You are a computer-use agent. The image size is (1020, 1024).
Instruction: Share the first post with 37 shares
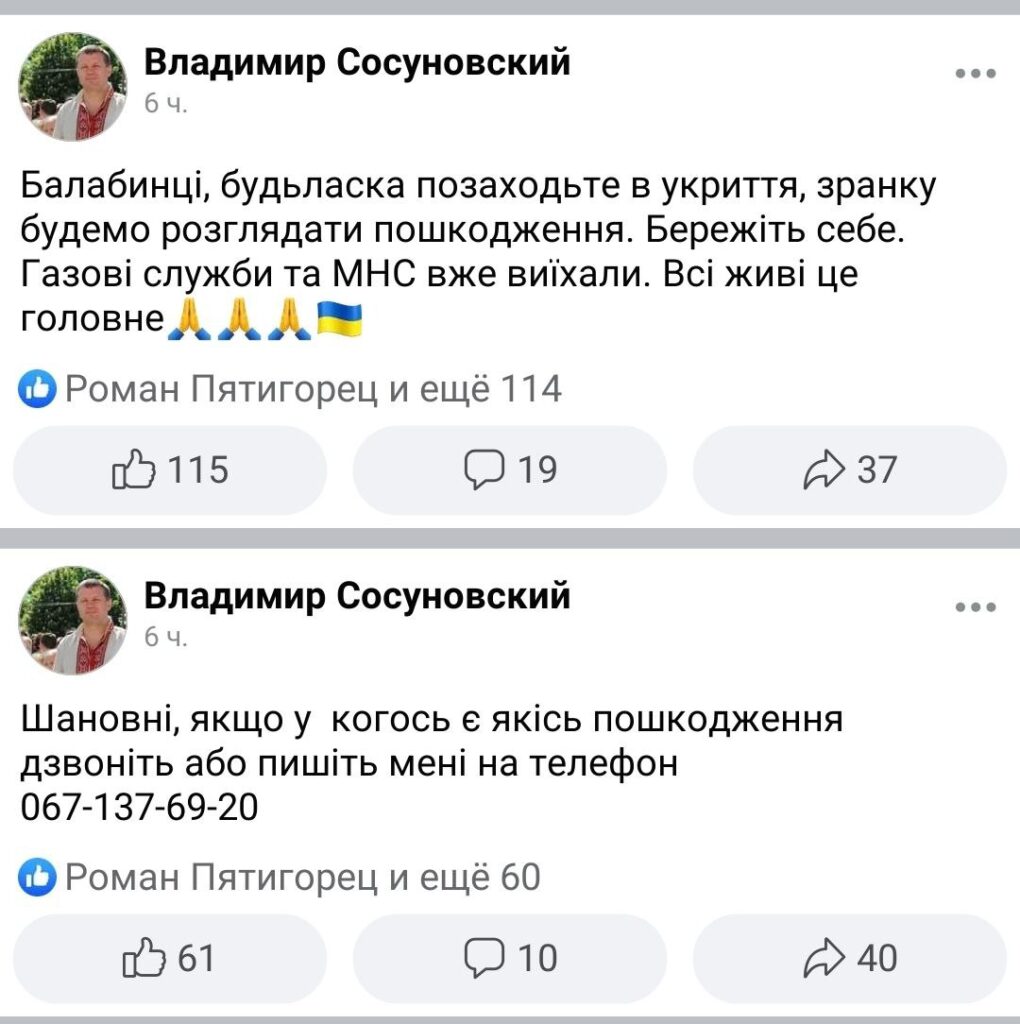point(850,470)
